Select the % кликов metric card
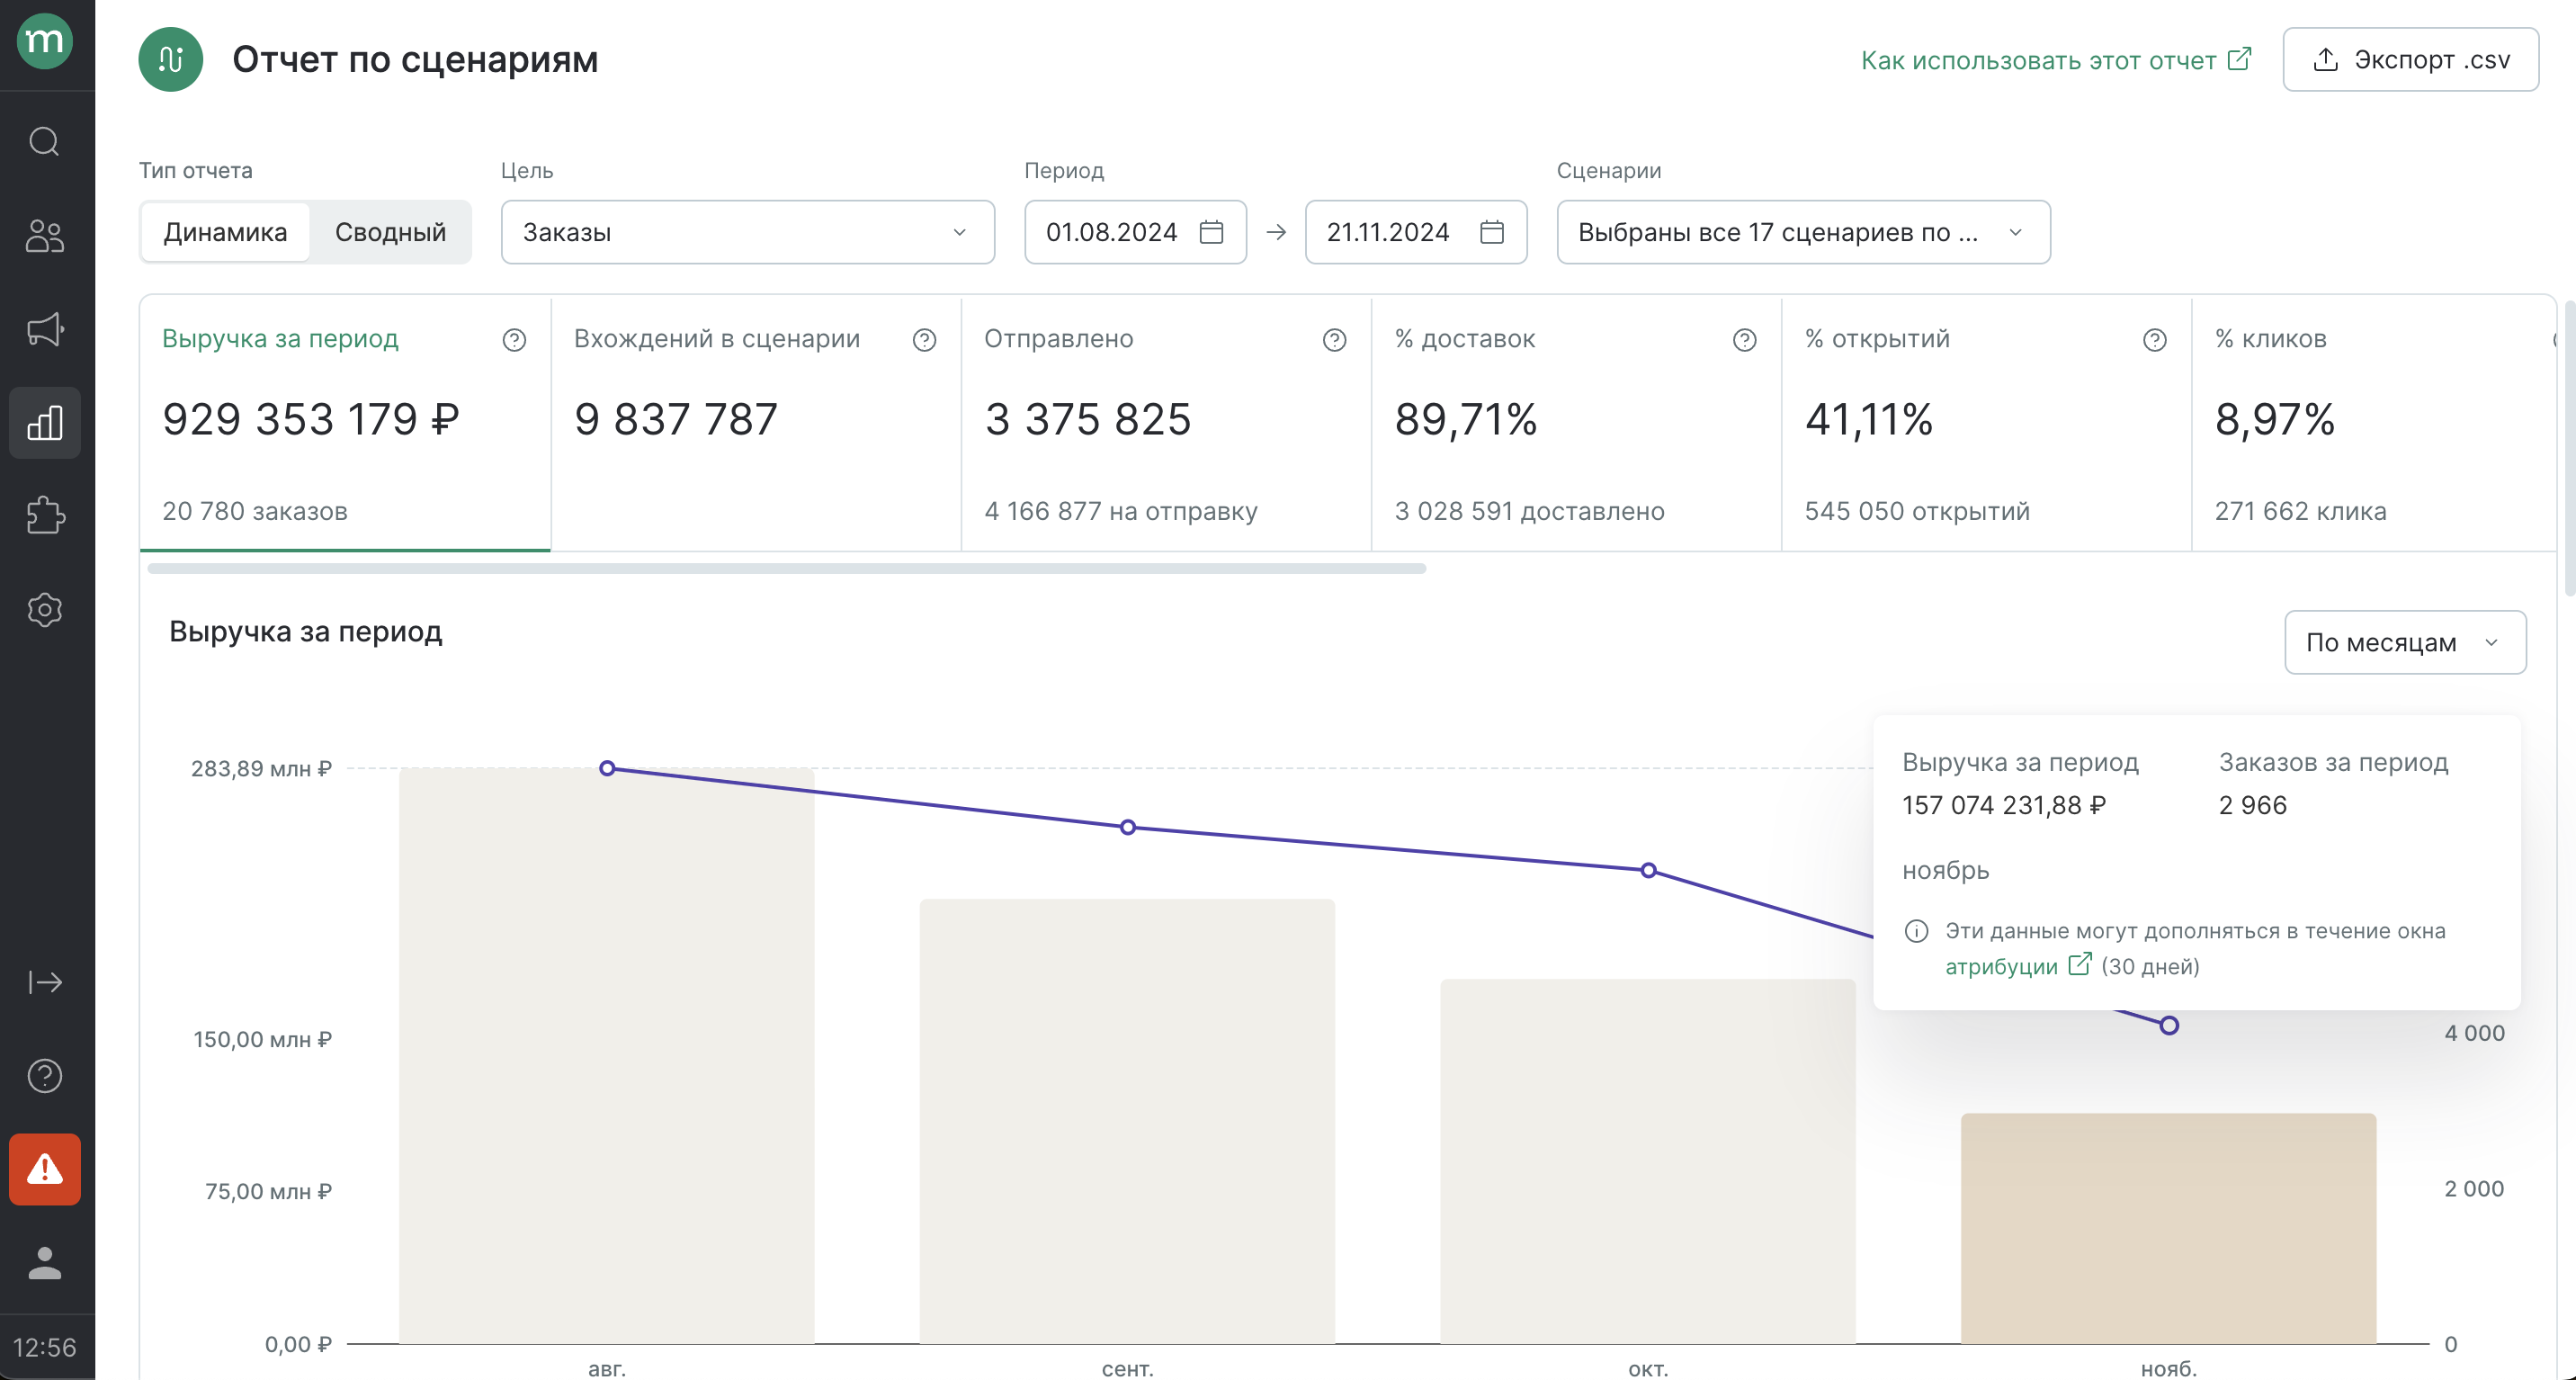2576x1380 pixels. (2375, 424)
